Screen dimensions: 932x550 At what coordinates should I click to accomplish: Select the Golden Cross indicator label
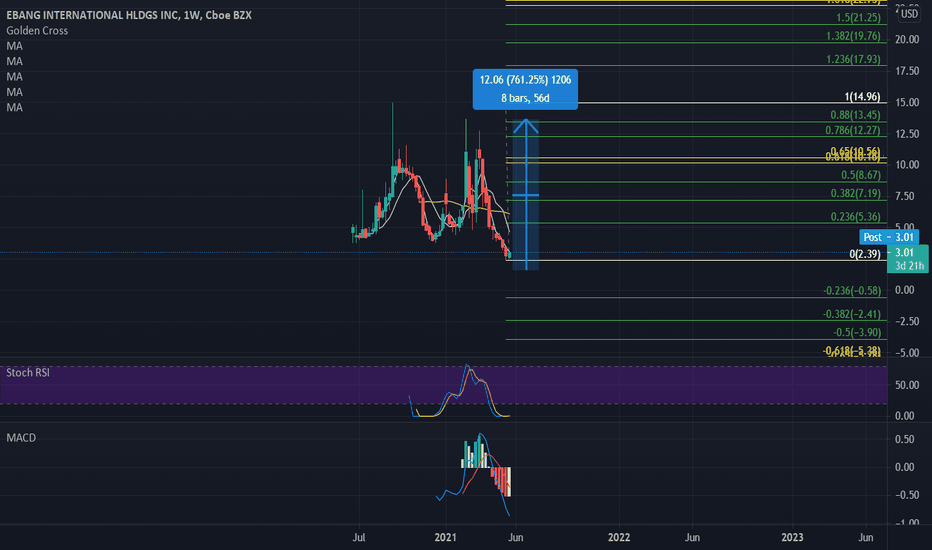click(37, 31)
